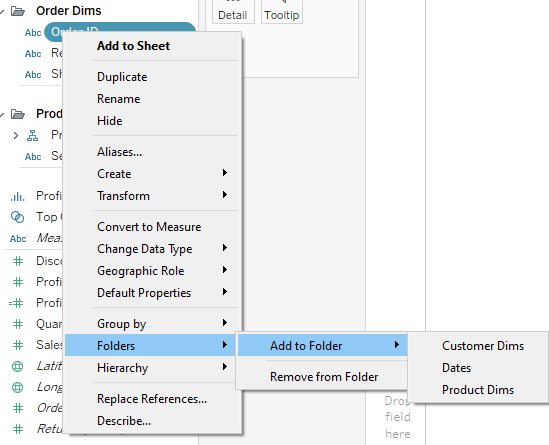This screenshot has height=445, width=549.
Task: Click the set icon beside Top field
Action: [x=18, y=217]
